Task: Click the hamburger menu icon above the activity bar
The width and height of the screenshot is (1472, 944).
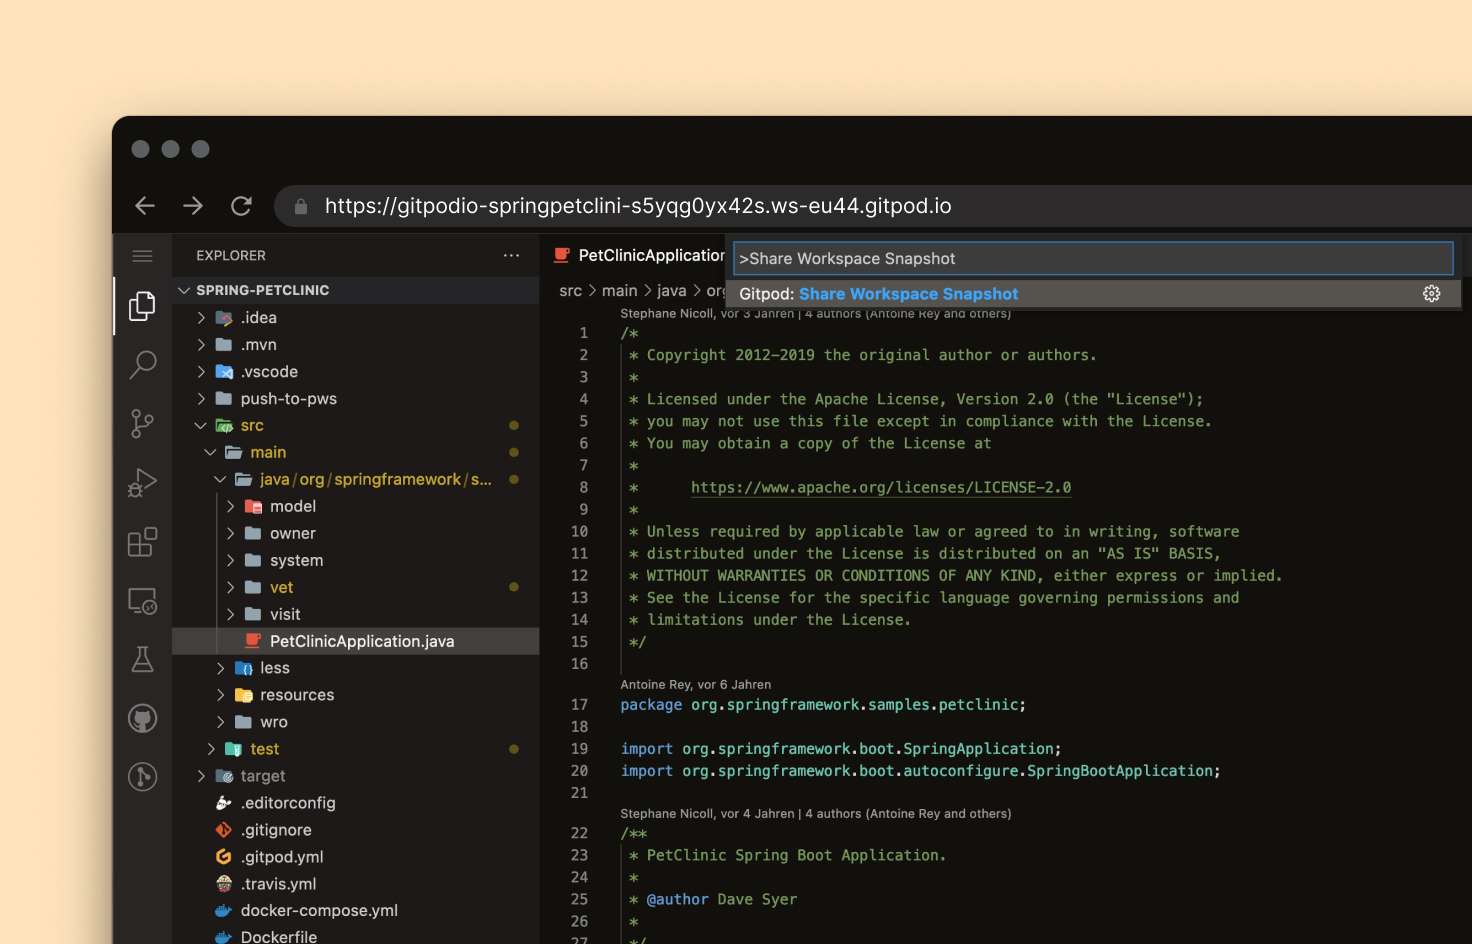Action: click(x=142, y=255)
